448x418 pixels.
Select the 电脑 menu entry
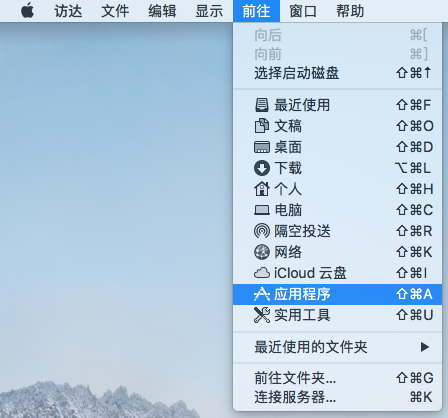click(x=337, y=210)
